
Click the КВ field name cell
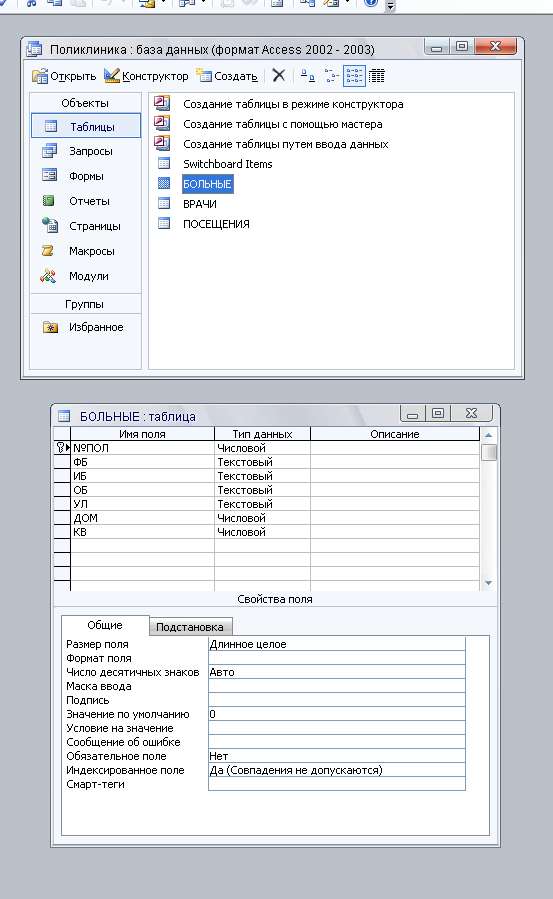pyautogui.click(x=142, y=532)
